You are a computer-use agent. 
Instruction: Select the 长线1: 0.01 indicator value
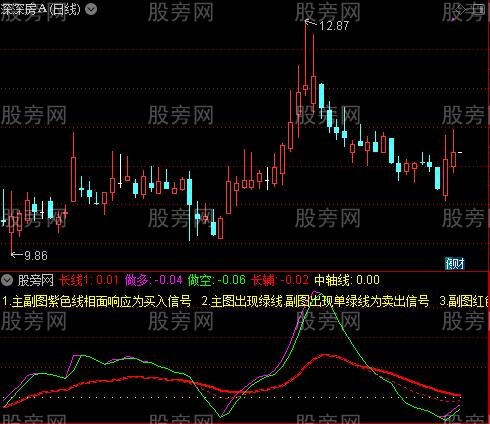point(89,280)
